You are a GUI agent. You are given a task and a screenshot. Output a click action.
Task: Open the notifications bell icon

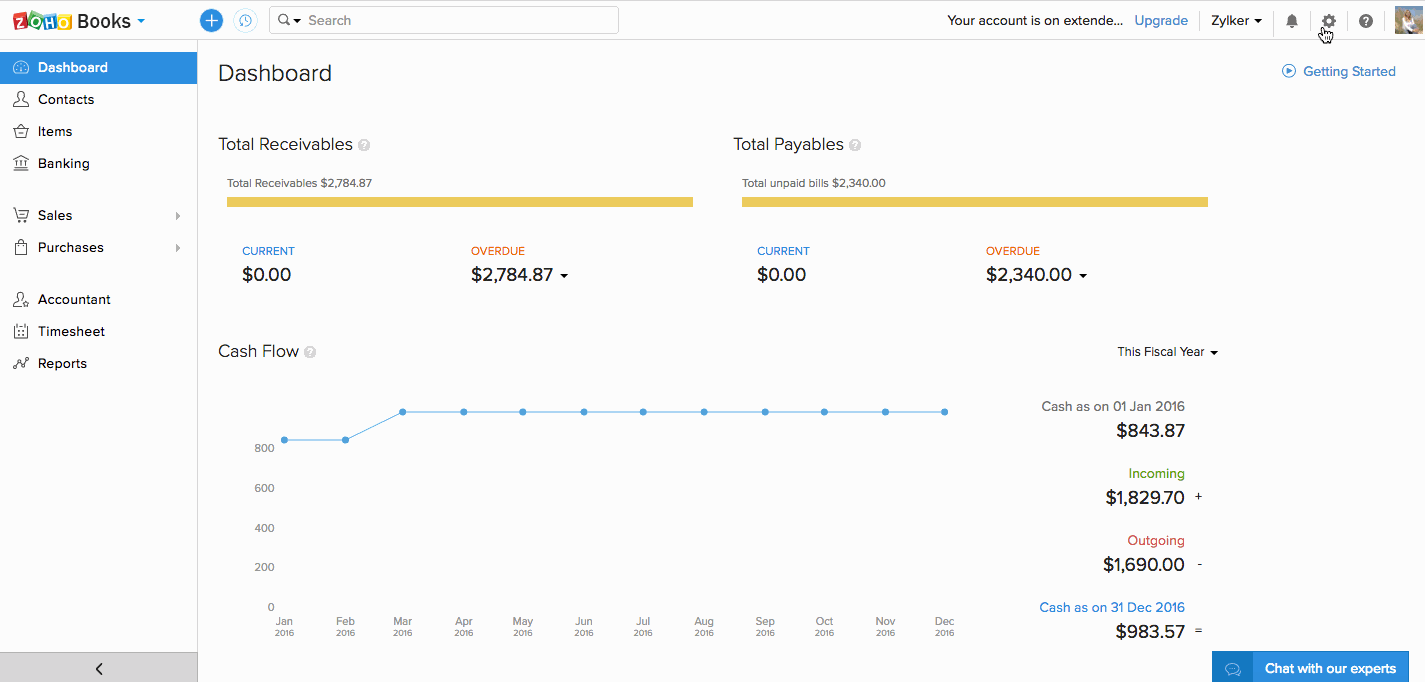pyautogui.click(x=1292, y=21)
